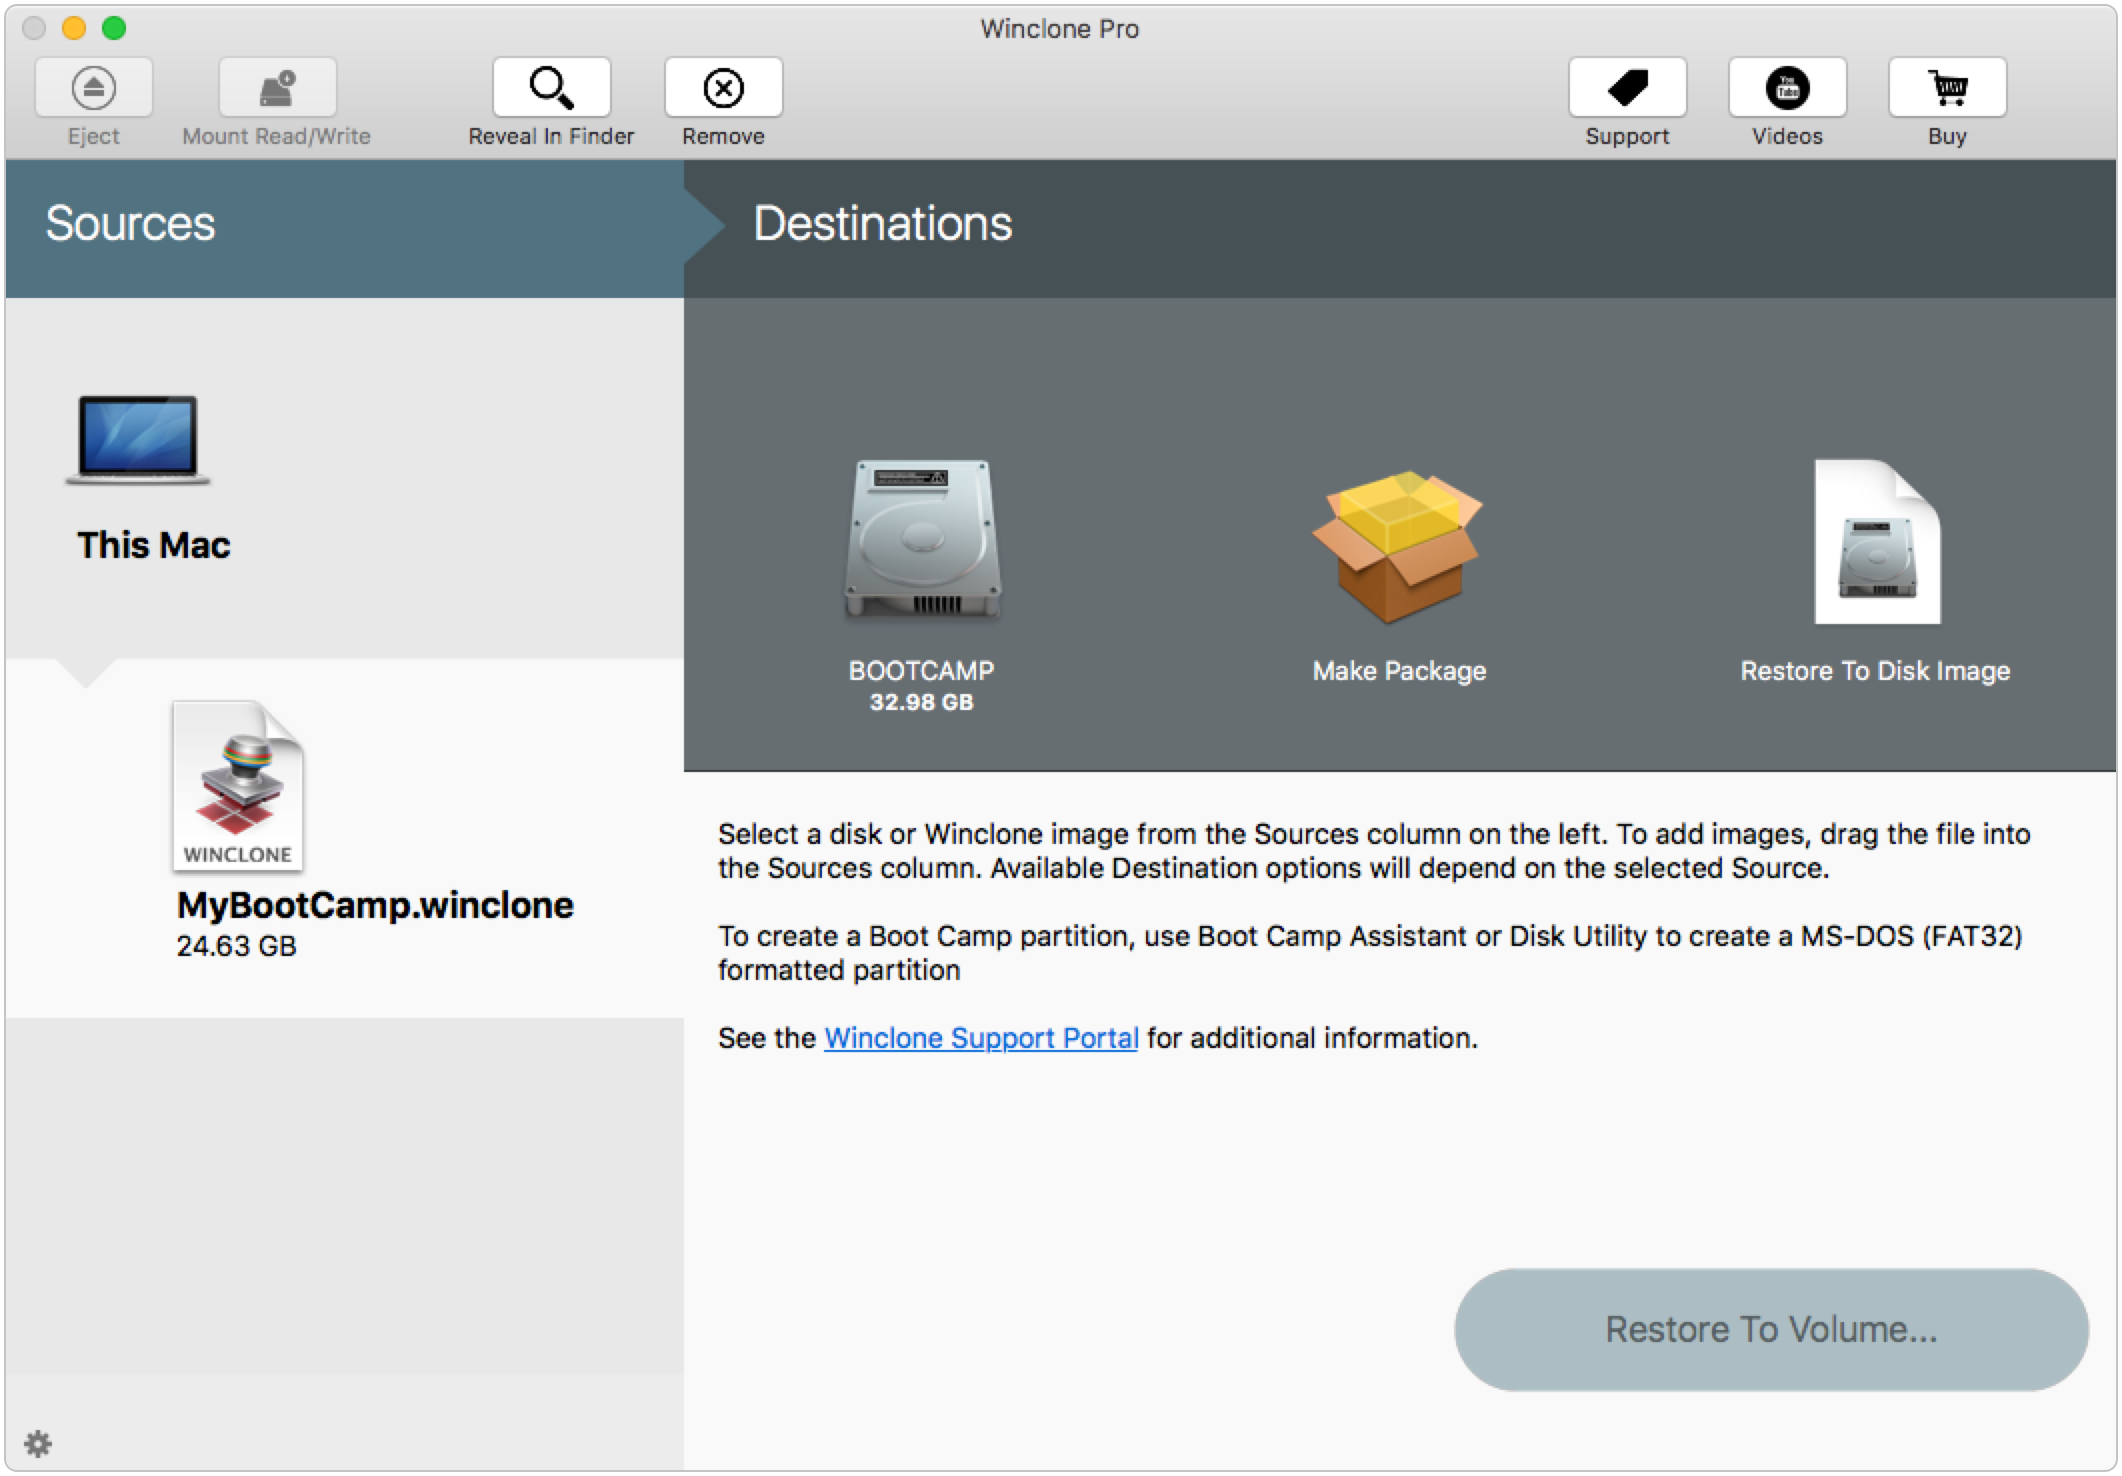
Task: Click the Remove toolbar icon
Action: (x=723, y=88)
